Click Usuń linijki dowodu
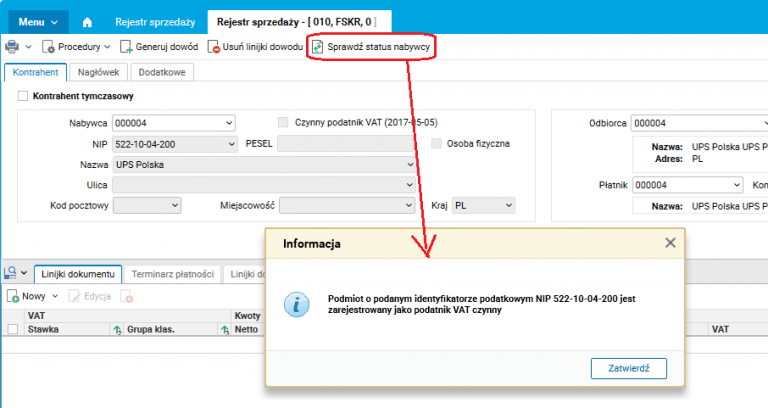 coord(255,47)
